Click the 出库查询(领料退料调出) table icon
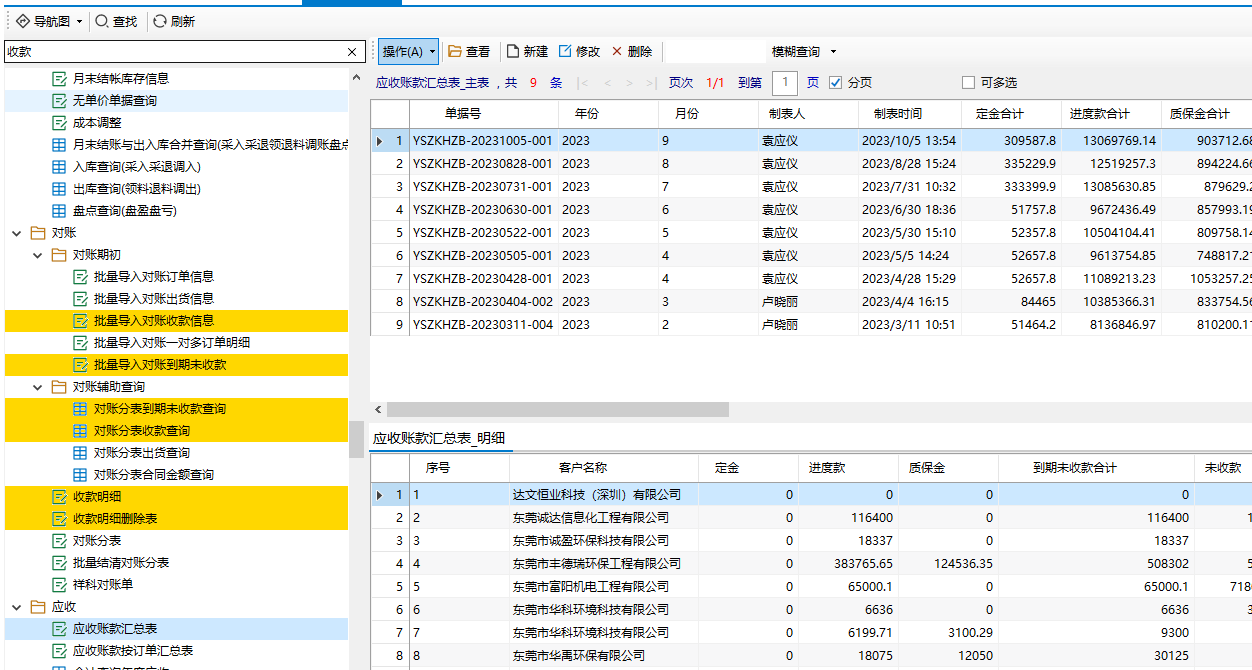Viewport: 1252px width, 670px height. tap(59, 189)
